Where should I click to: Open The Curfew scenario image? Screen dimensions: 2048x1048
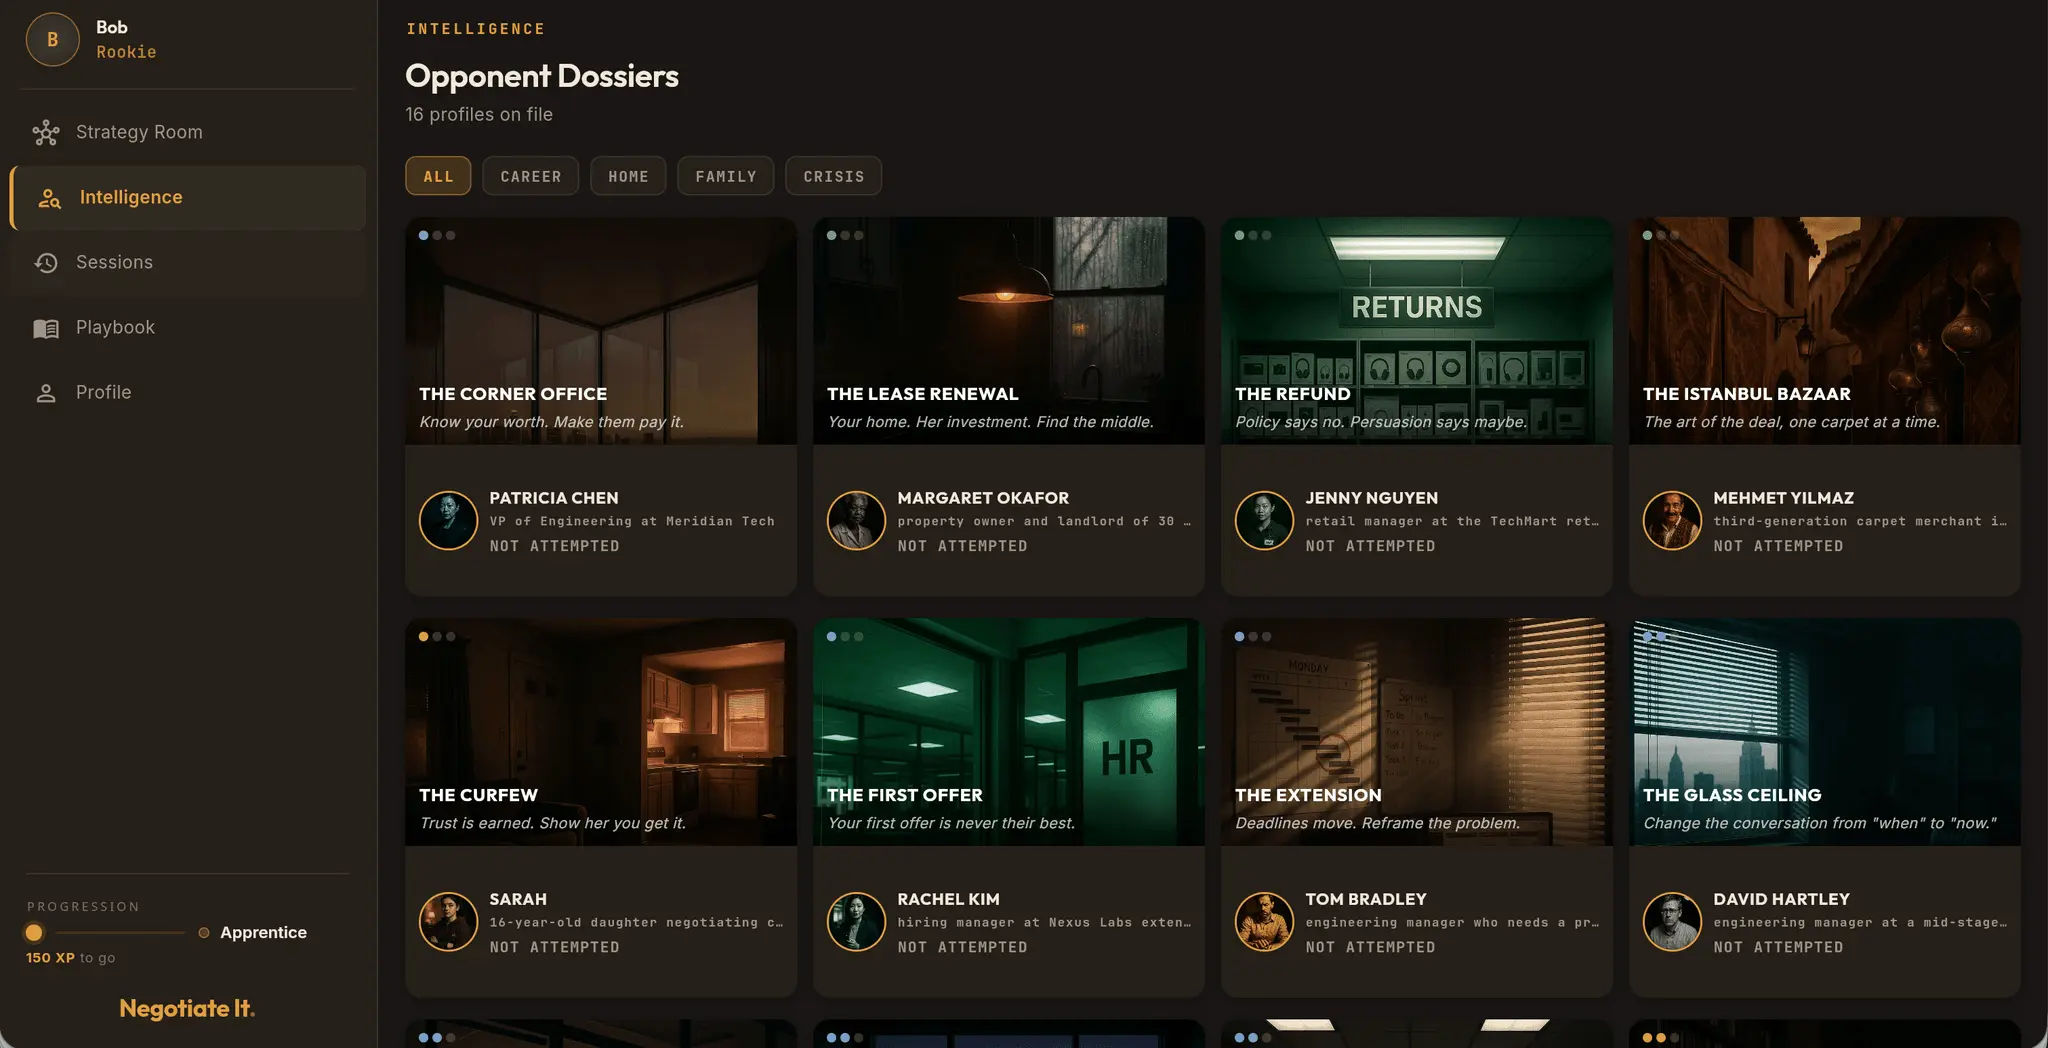[x=601, y=732]
